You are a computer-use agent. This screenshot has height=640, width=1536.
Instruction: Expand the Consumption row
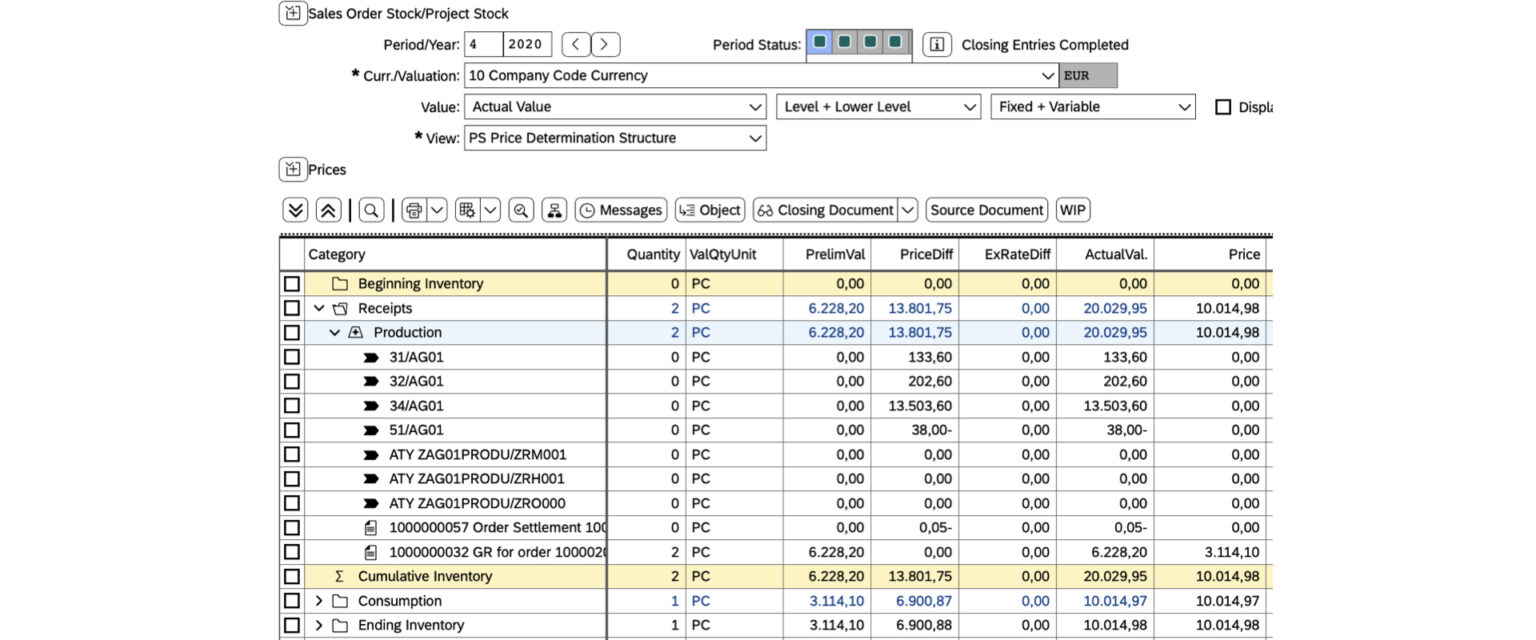click(318, 600)
